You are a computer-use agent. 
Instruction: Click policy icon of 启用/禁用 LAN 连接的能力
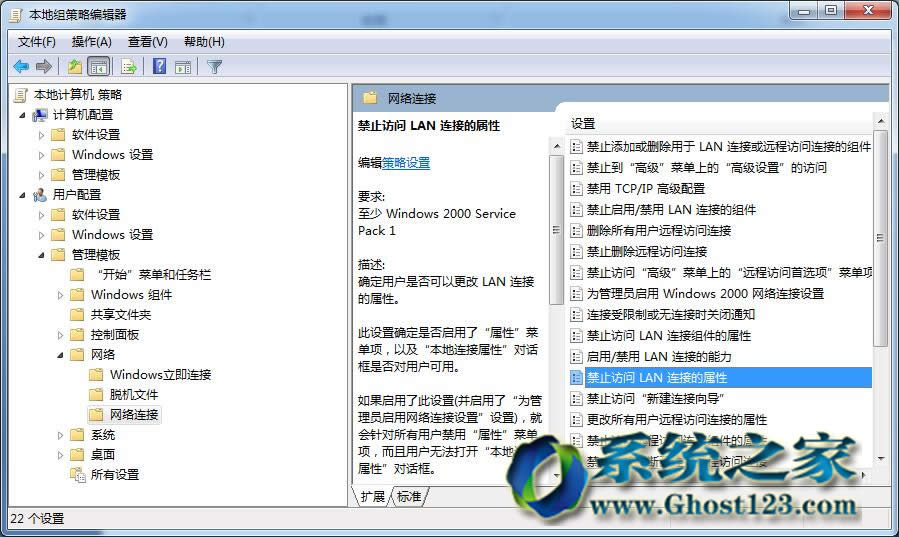576,356
